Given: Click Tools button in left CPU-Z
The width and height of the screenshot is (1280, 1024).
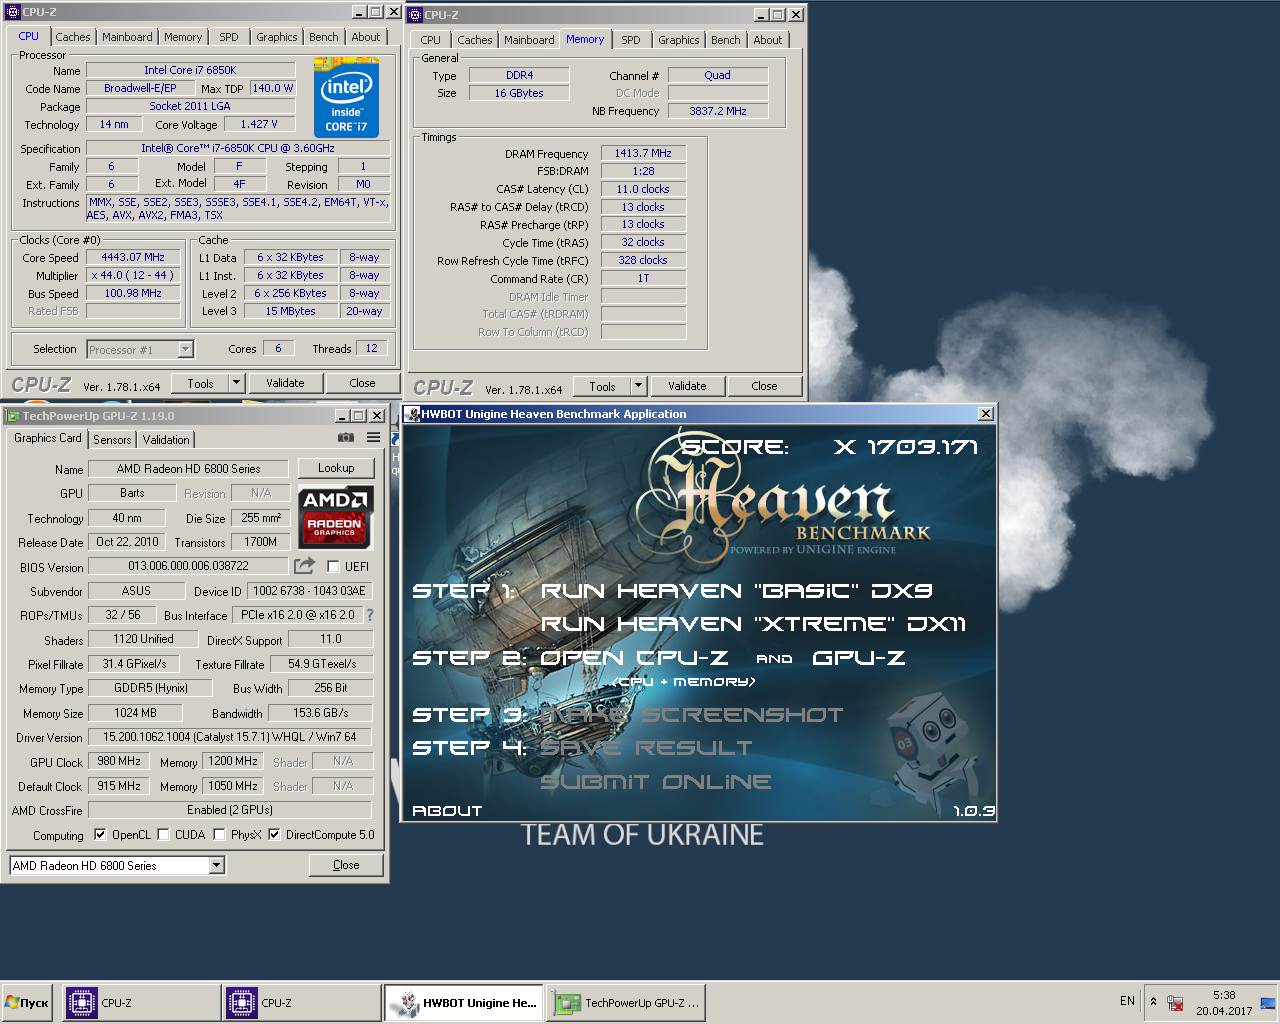Looking at the screenshot, I should [x=200, y=383].
